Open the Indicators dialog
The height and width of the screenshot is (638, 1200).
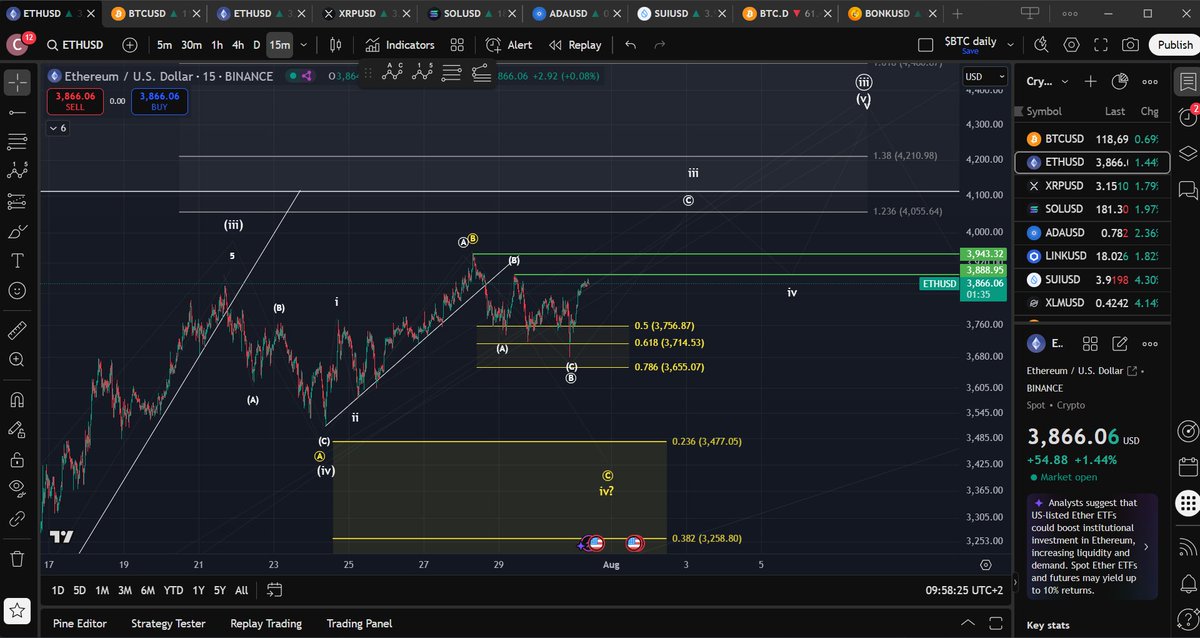[x=400, y=45]
